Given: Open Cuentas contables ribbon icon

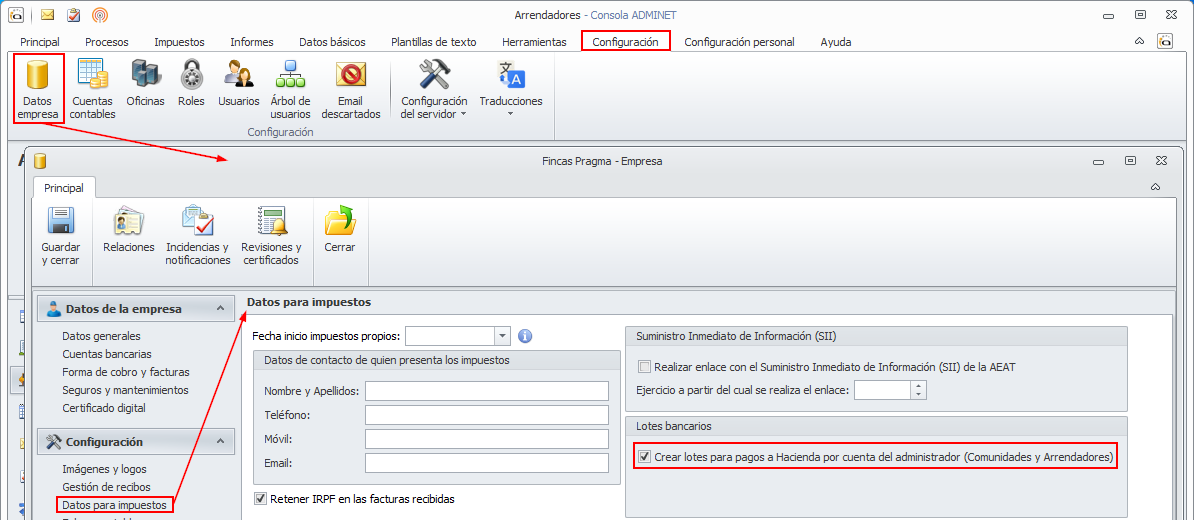Looking at the screenshot, I should tap(92, 89).
